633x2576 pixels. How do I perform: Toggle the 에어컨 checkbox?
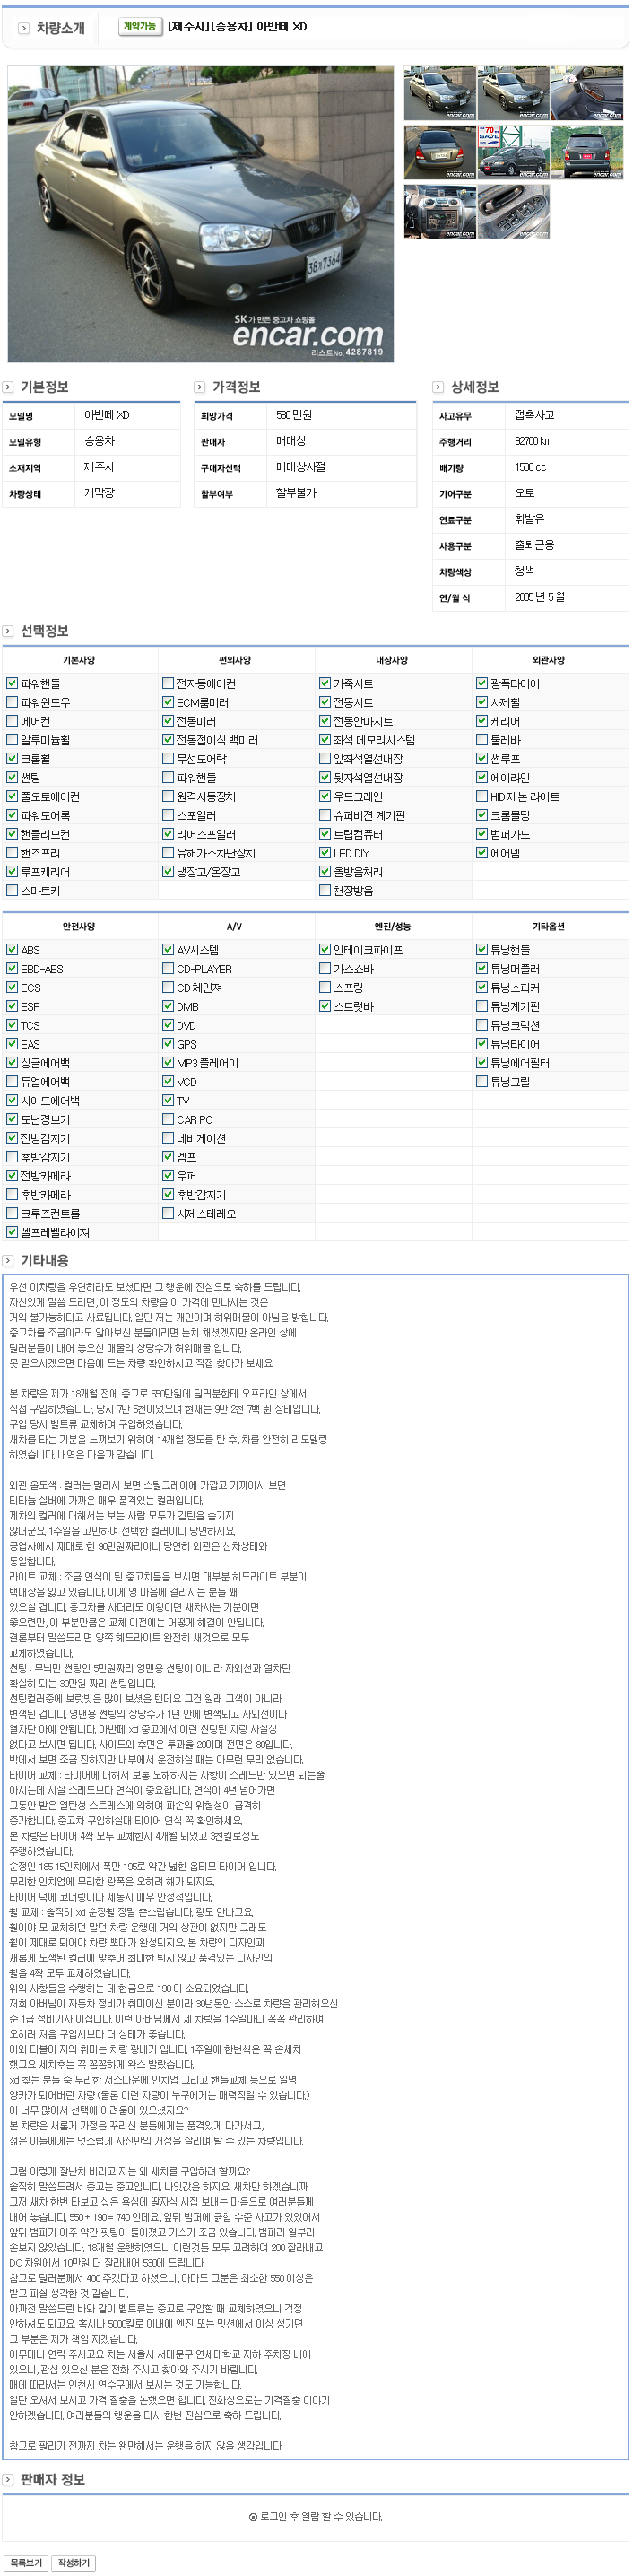pyautogui.click(x=12, y=721)
